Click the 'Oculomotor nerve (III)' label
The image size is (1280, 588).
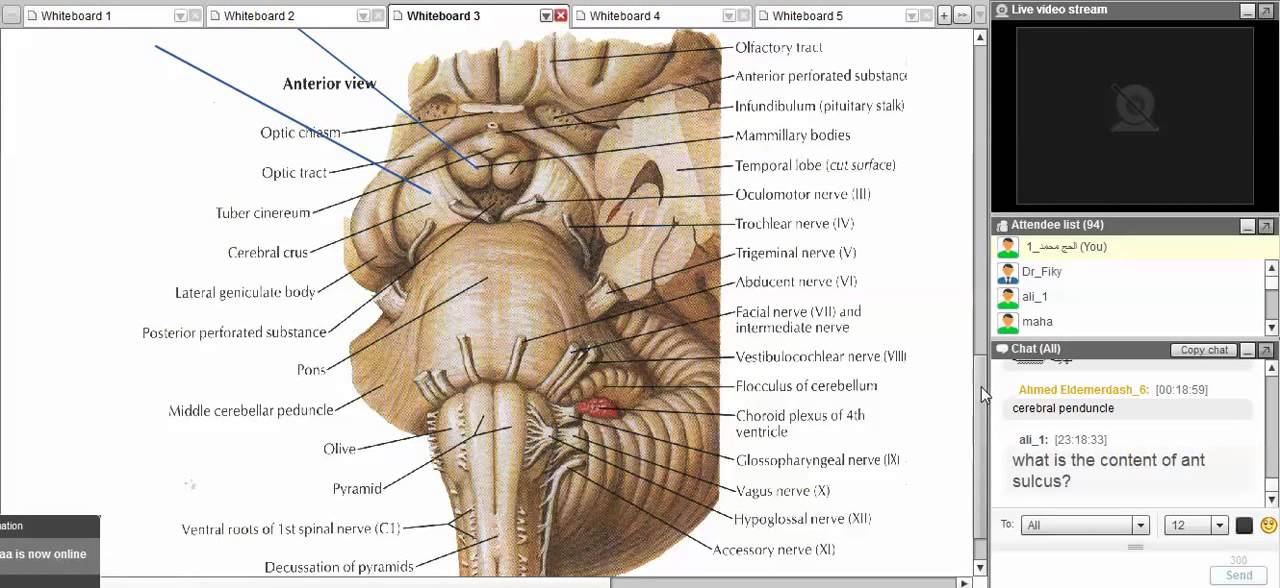coord(803,194)
